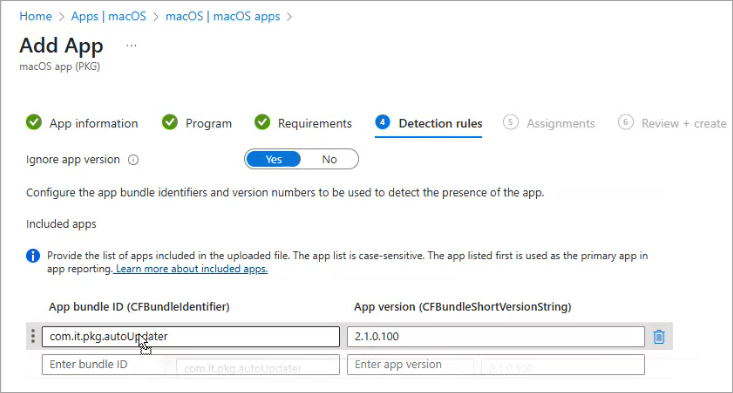Click the breadcrumb chevron after Home
Image resolution: width=733 pixels, height=393 pixels.
[x=61, y=17]
